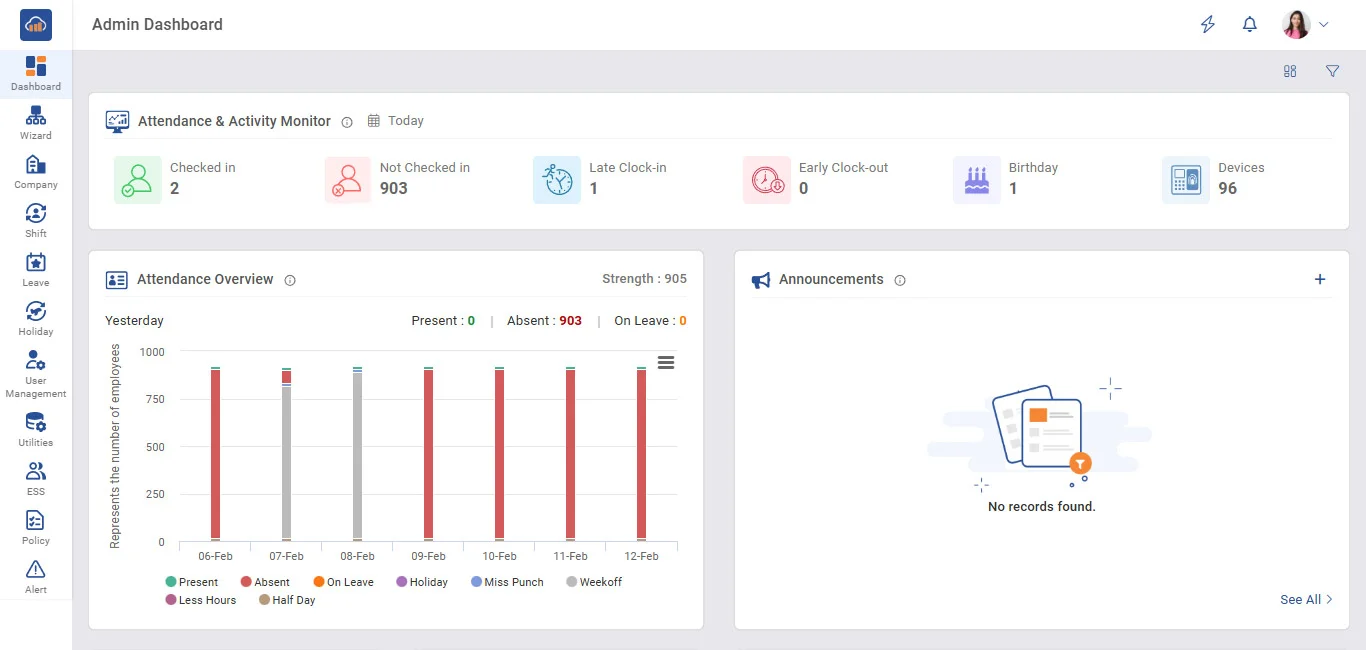Toggle the Present series in chart legend

pyautogui.click(x=192, y=582)
